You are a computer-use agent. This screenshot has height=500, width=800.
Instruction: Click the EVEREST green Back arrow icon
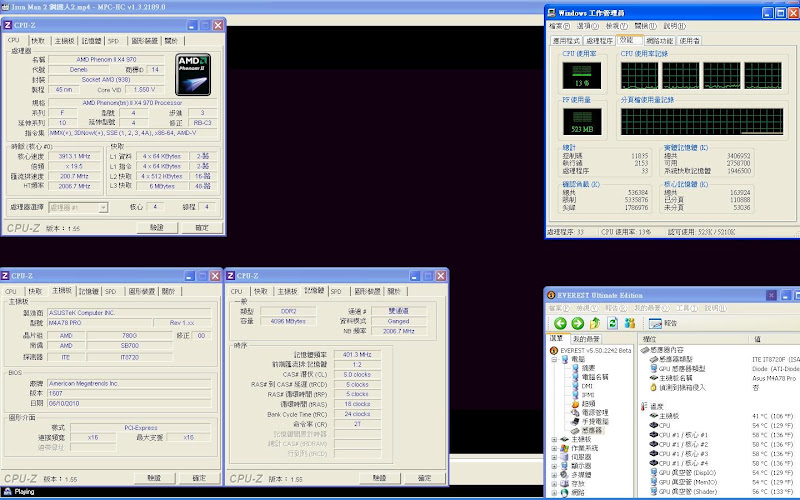pyautogui.click(x=560, y=323)
